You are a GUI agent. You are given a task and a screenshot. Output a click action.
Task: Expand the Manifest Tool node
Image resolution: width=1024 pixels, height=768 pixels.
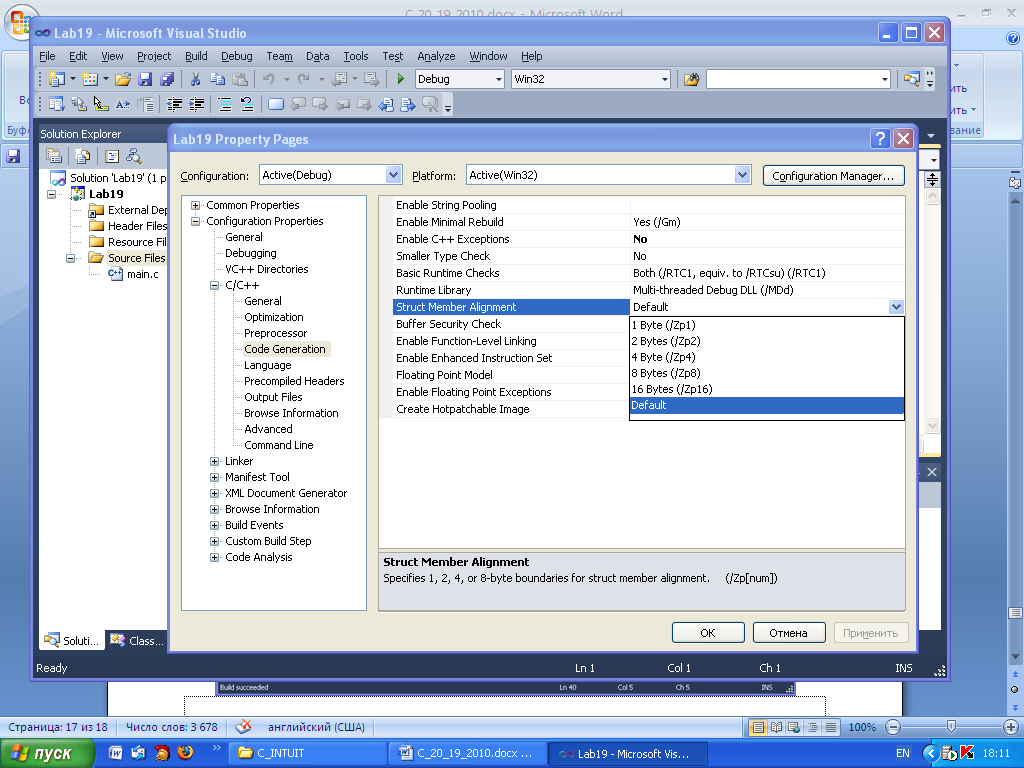tap(214, 477)
